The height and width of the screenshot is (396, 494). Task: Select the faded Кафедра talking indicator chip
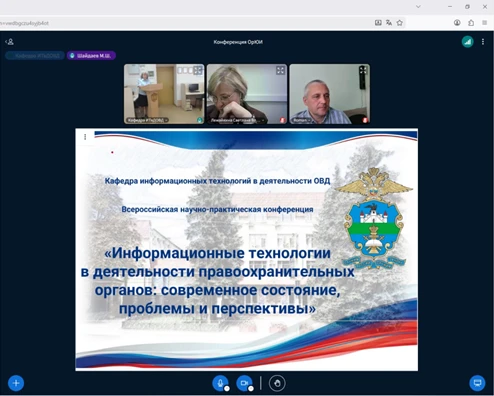(35, 56)
